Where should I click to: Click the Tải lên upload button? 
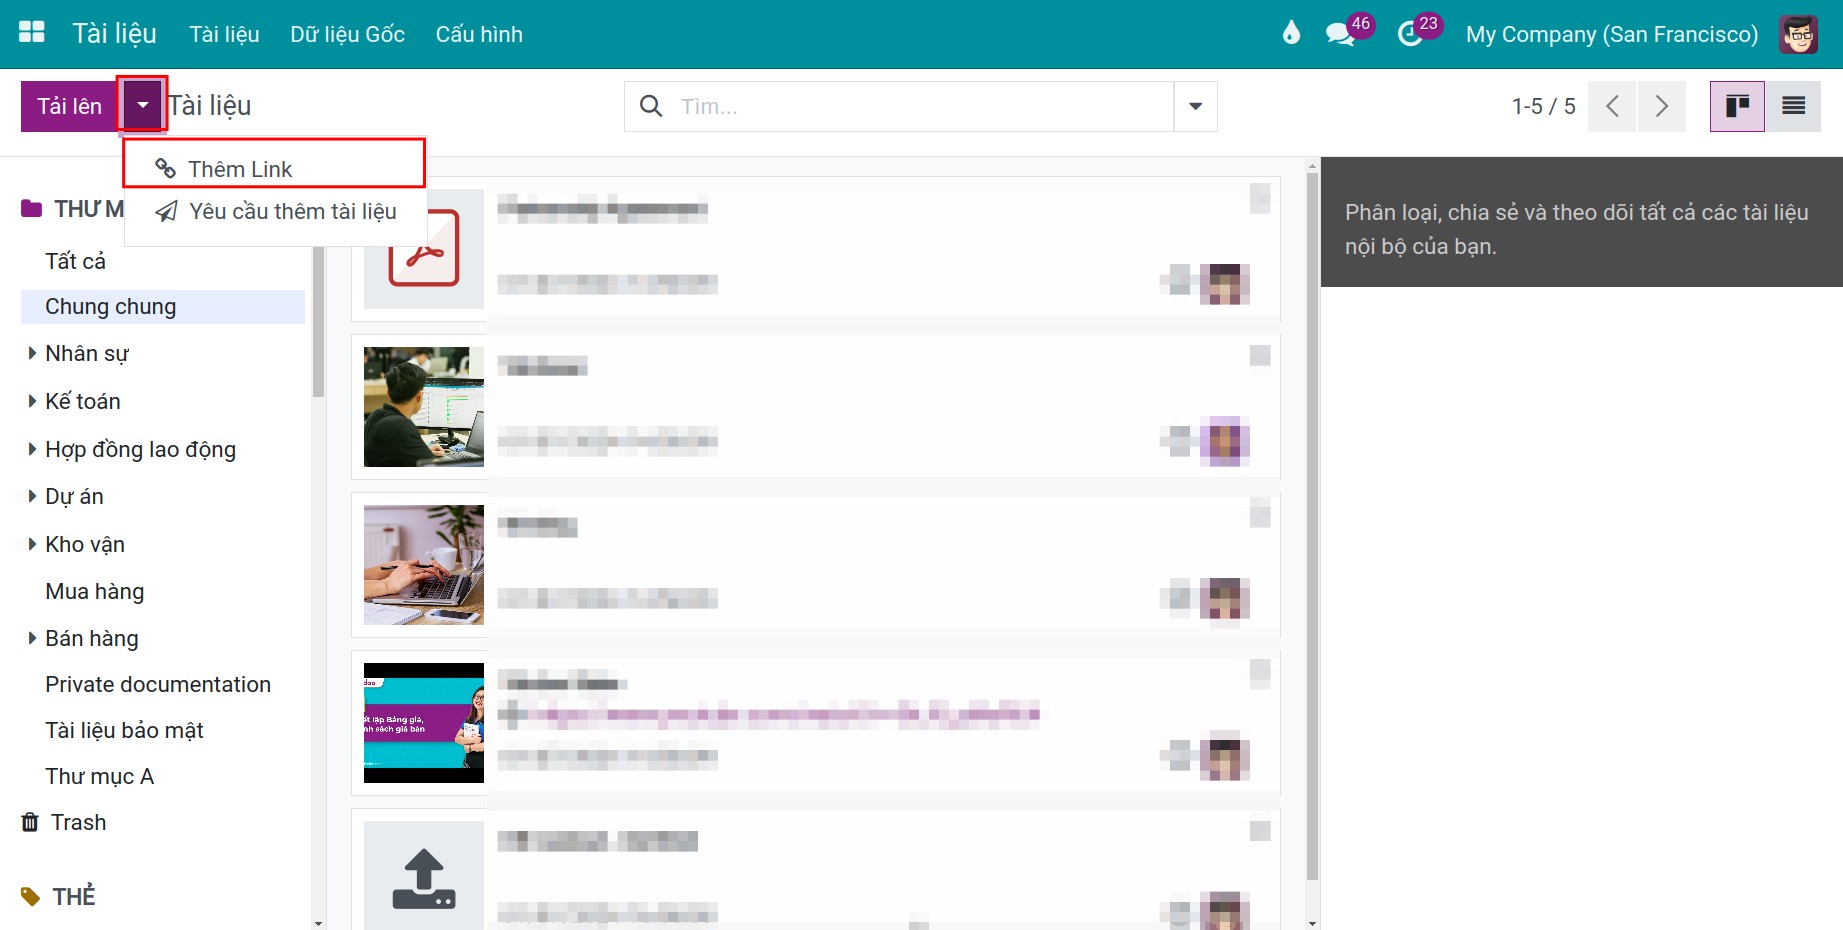[70, 106]
